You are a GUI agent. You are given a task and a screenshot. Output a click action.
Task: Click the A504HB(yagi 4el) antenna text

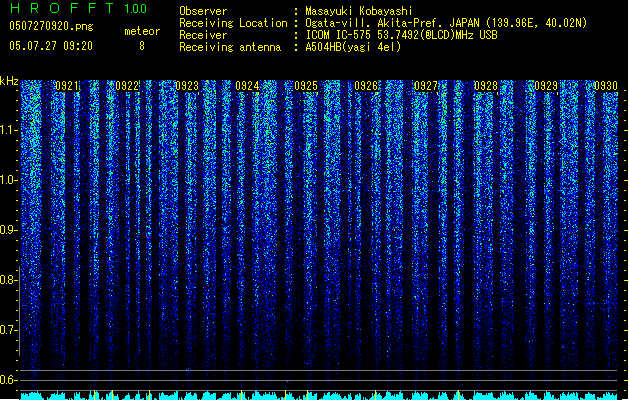click(353, 47)
